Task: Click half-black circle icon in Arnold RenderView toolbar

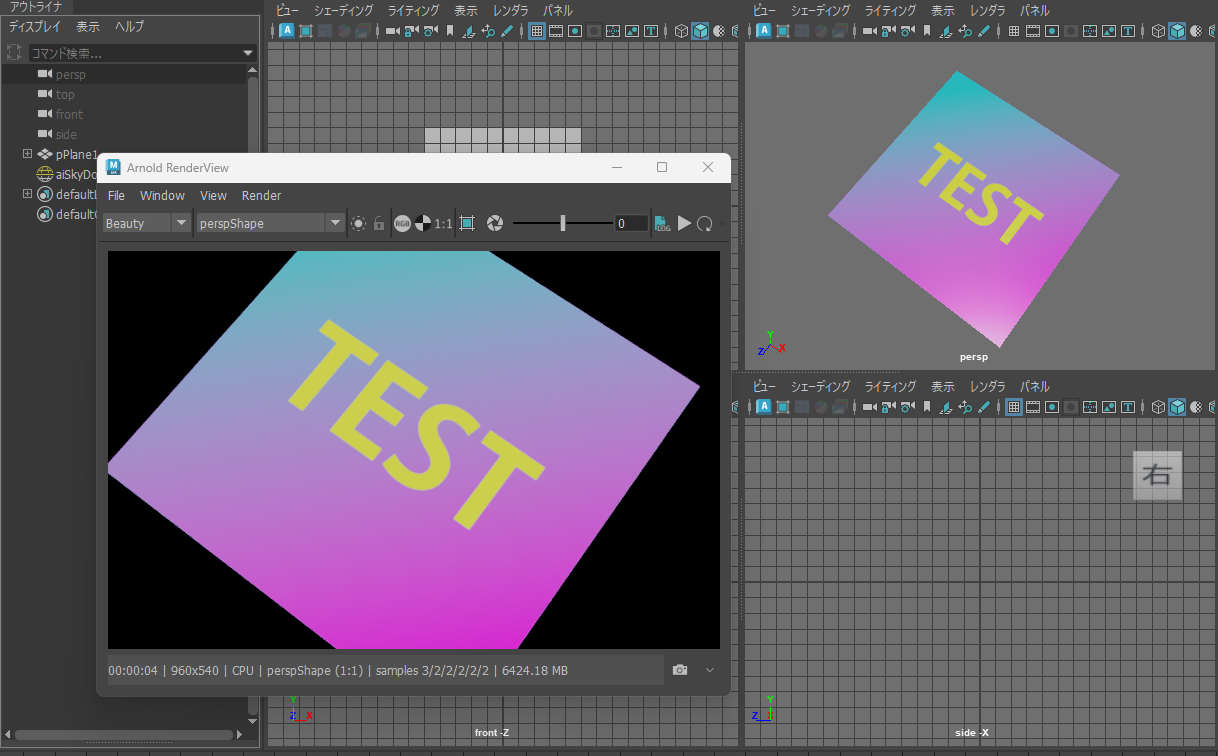Action: point(423,223)
